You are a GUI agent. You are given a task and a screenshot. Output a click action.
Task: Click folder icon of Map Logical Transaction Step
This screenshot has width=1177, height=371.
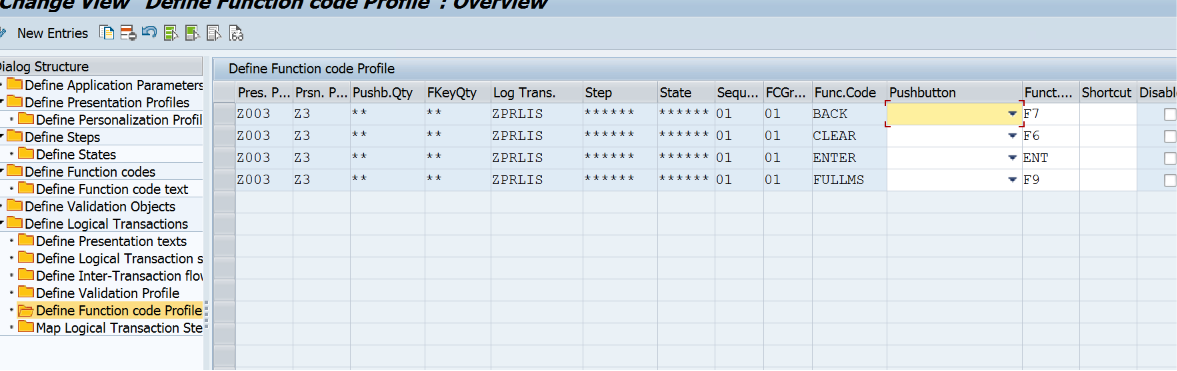click(26, 327)
